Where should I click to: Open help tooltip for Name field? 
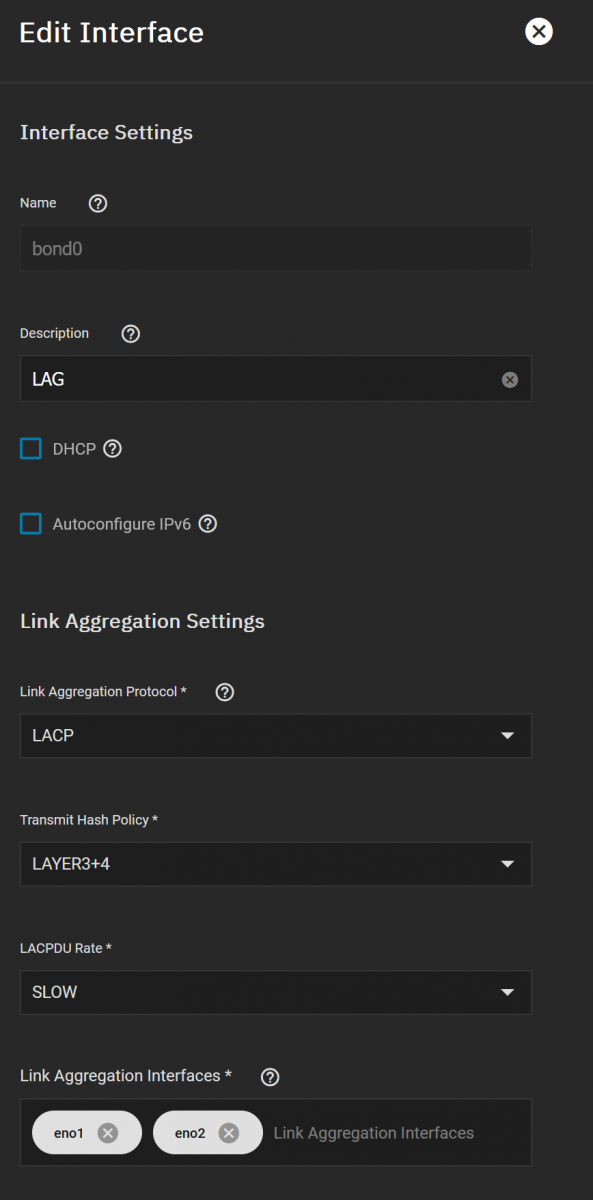98,203
